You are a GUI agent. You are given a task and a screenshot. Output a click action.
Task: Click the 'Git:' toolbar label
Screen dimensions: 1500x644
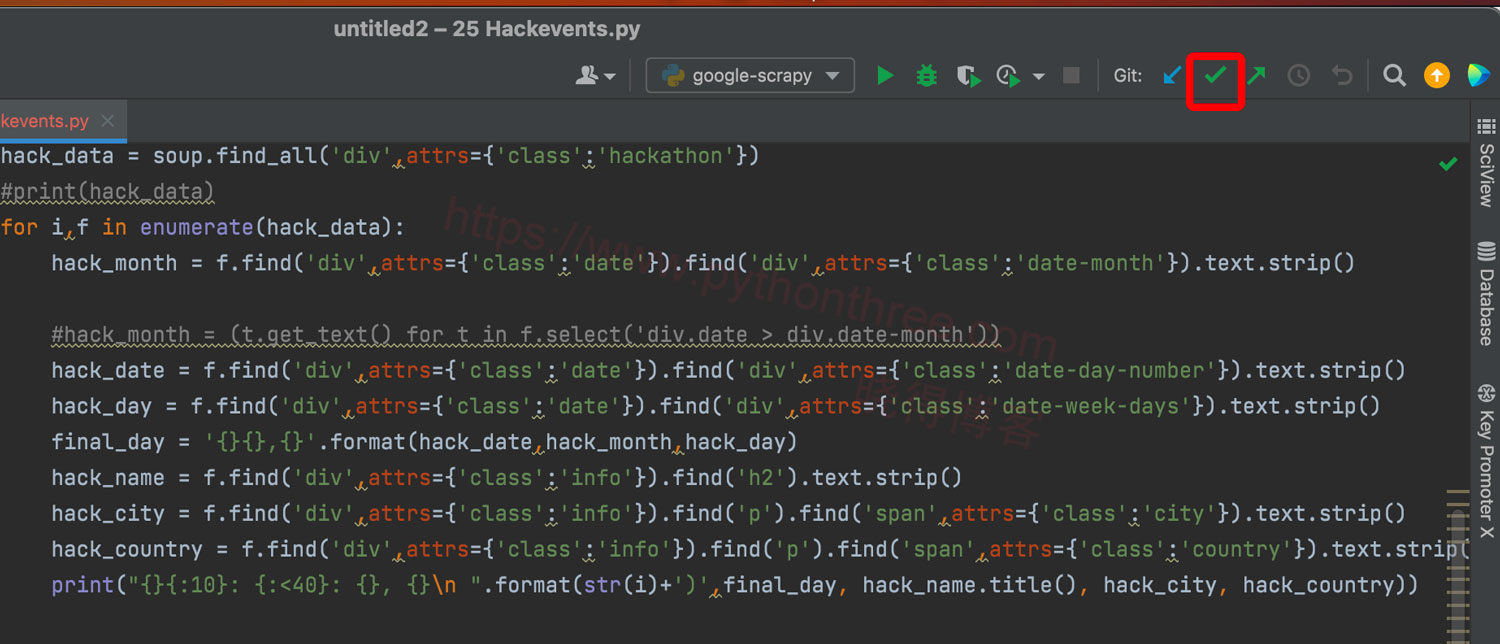tap(1128, 76)
